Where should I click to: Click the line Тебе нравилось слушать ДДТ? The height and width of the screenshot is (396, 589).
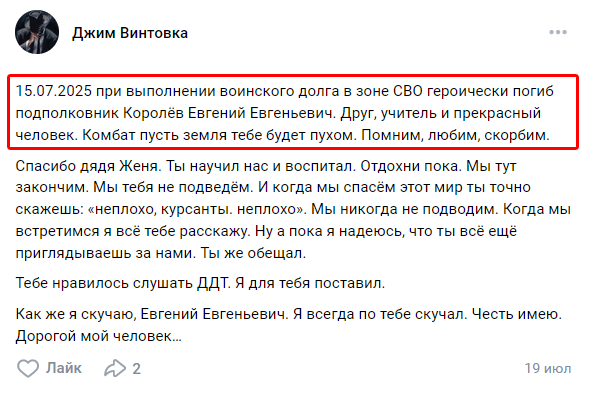click(200, 283)
